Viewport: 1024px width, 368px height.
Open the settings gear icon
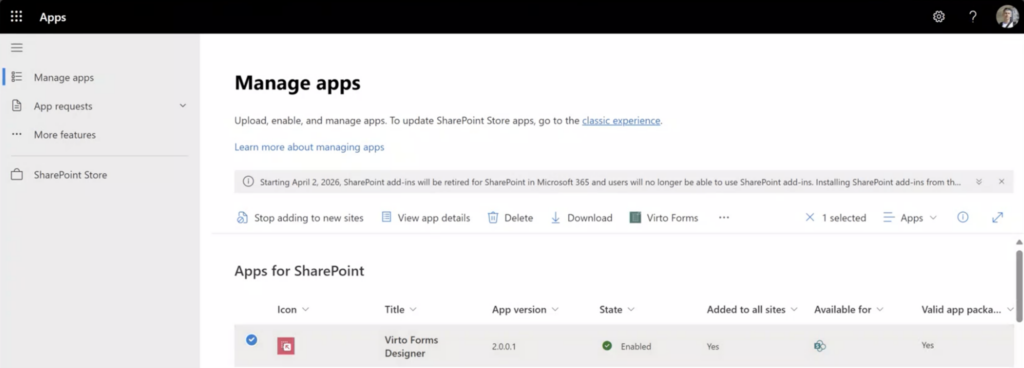pos(938,17)
